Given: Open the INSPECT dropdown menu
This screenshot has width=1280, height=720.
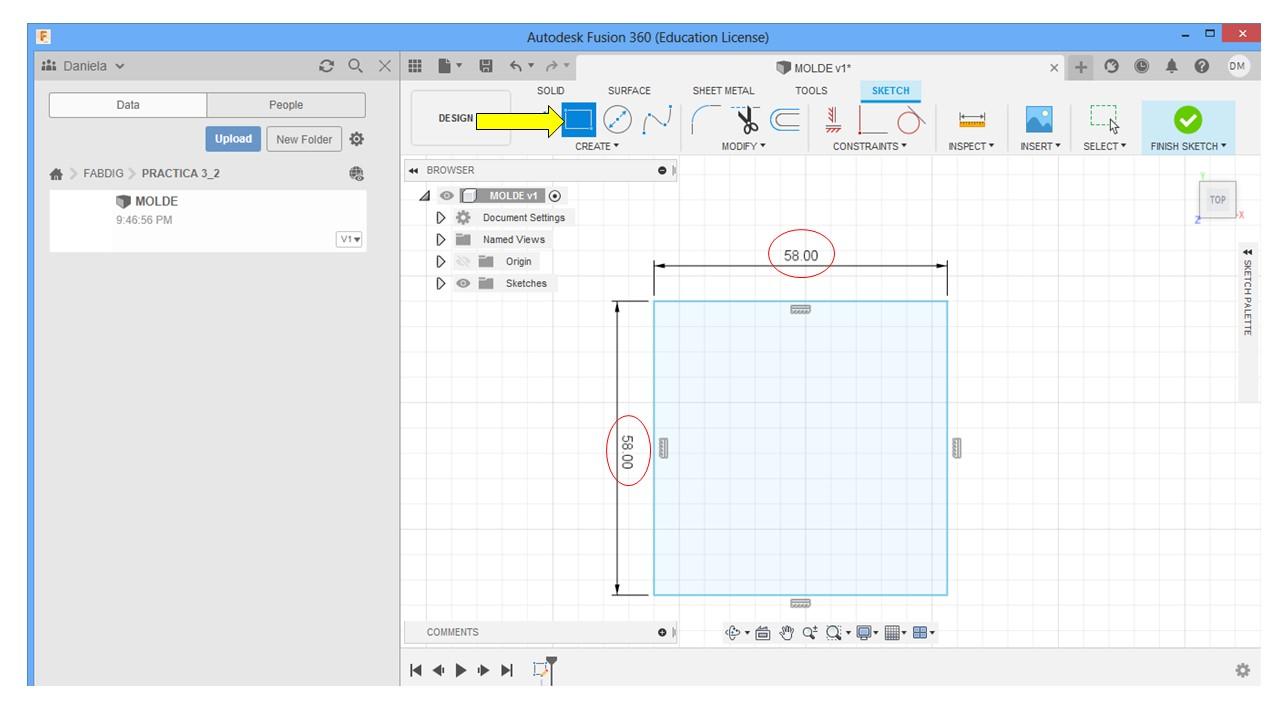Looking at the screenshot, I should coord(971,146).
